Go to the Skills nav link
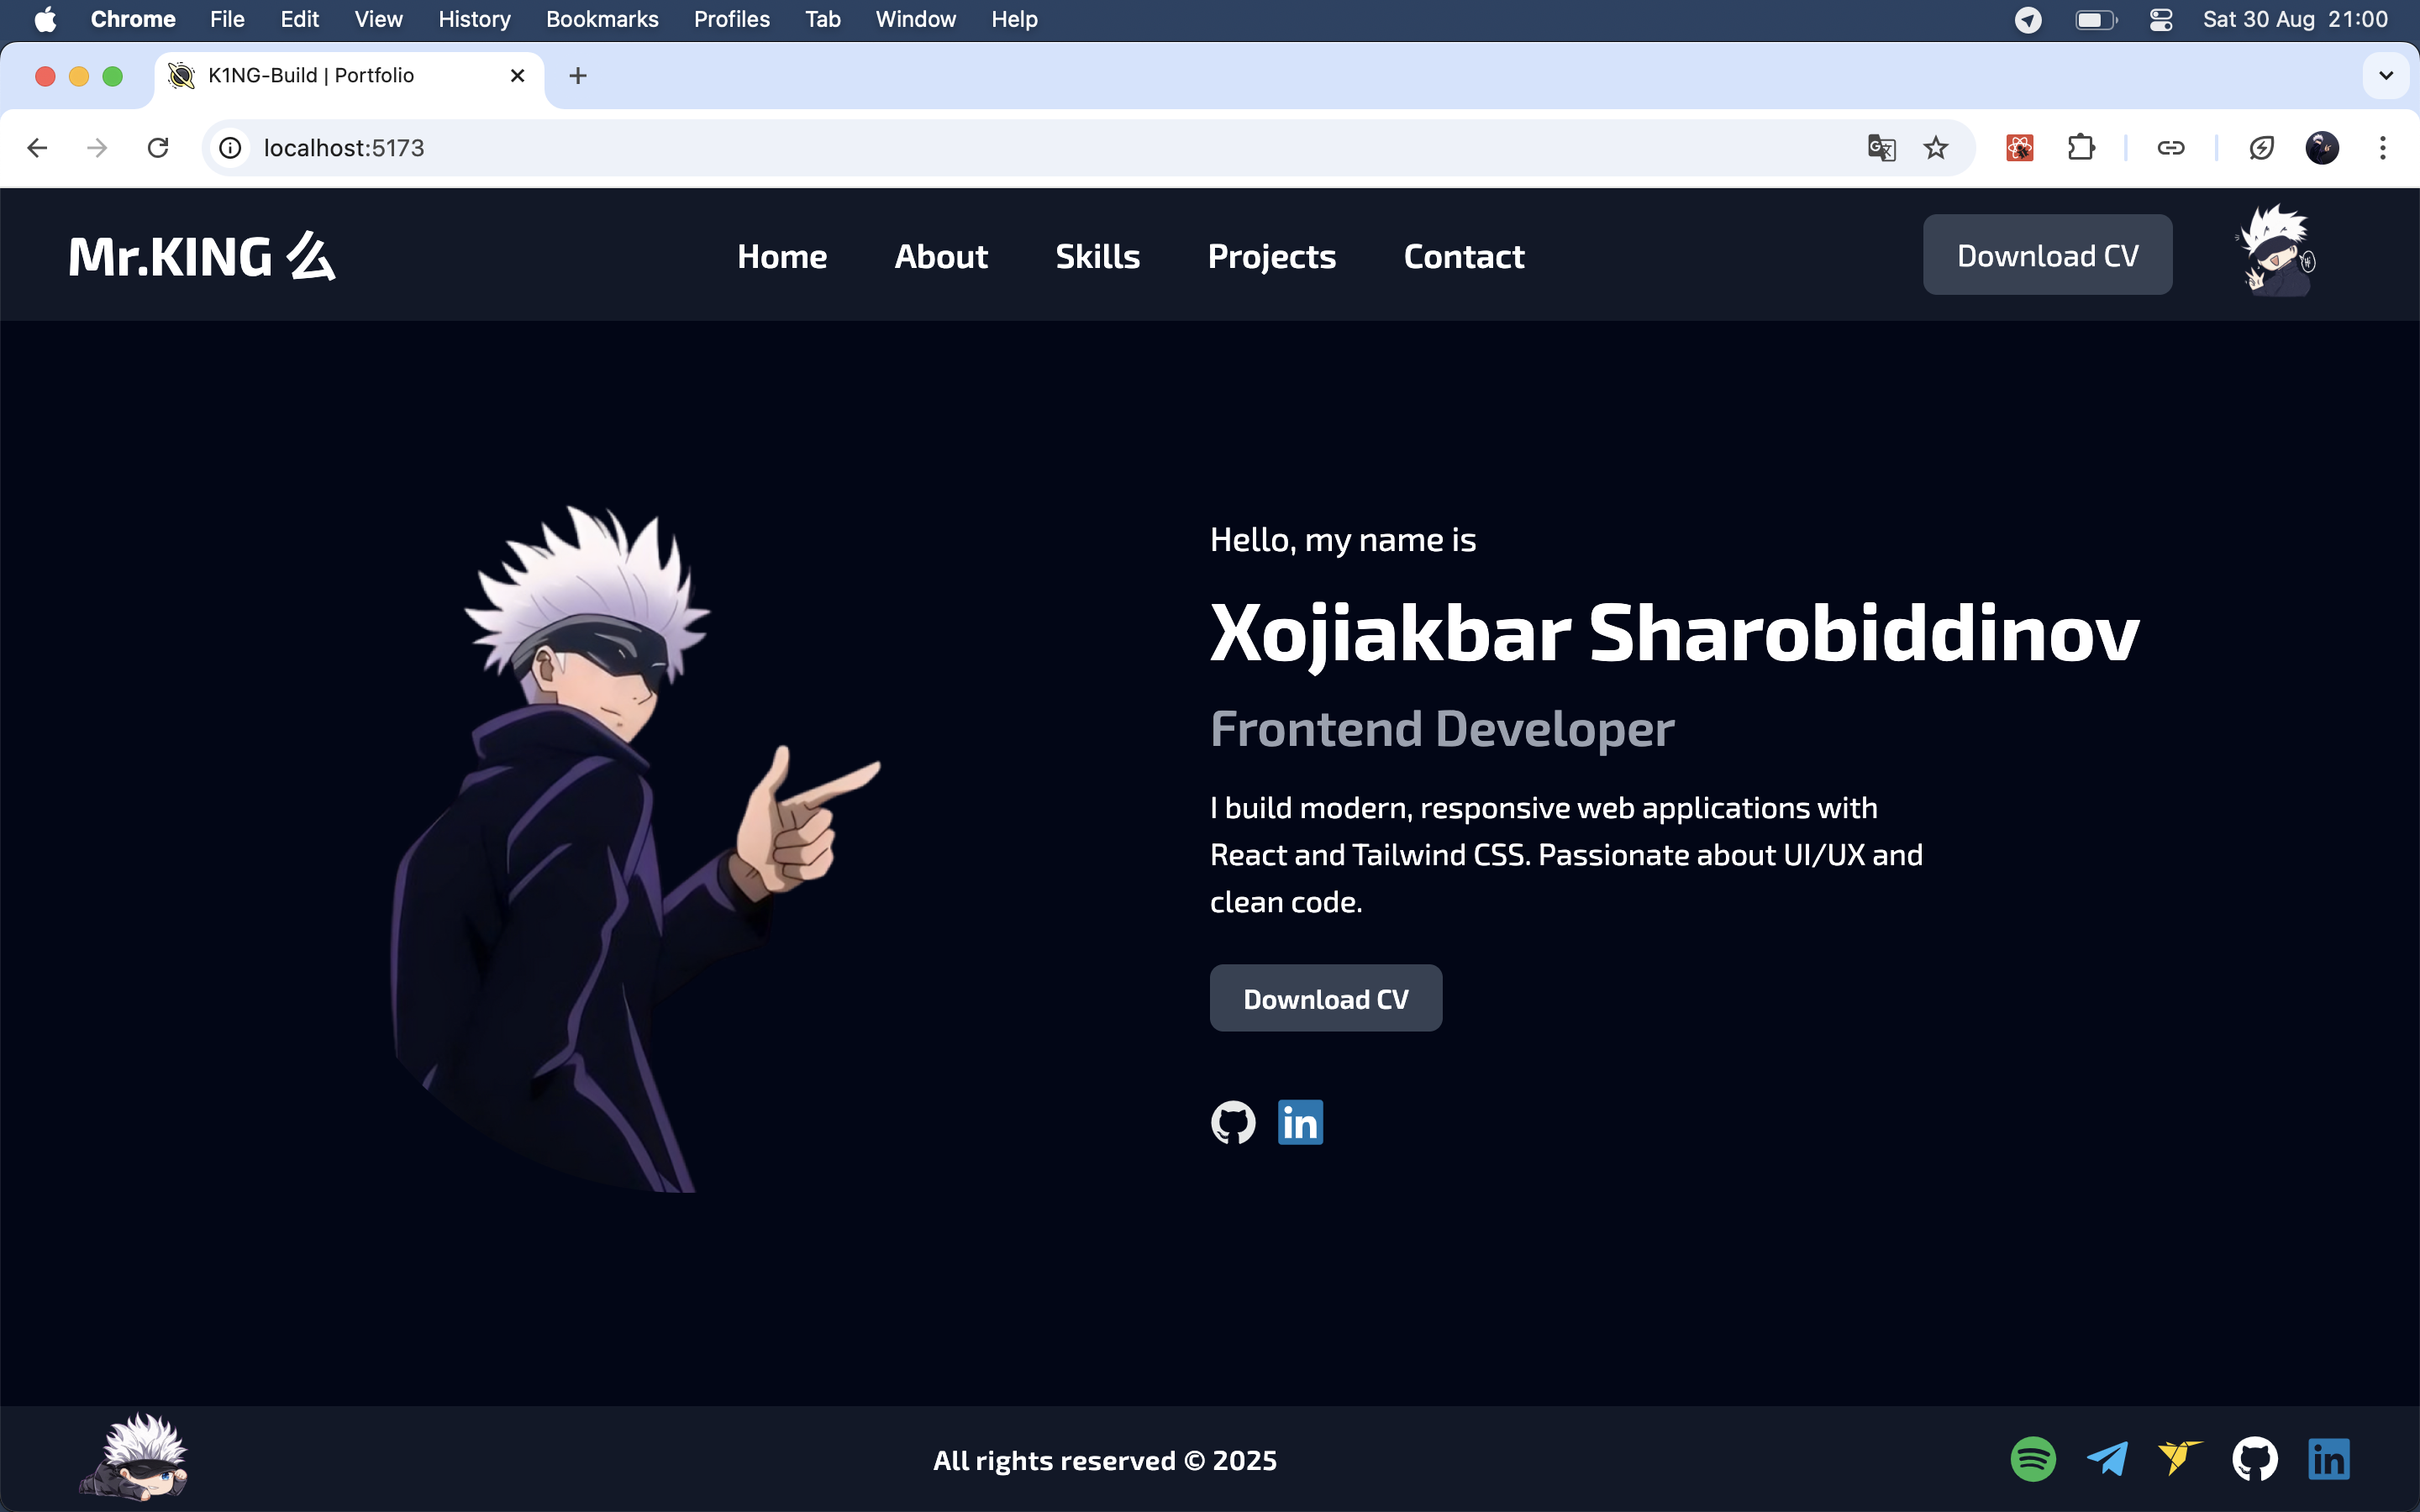Viewport: 2420px width, 1512px height. point(1098,256)
